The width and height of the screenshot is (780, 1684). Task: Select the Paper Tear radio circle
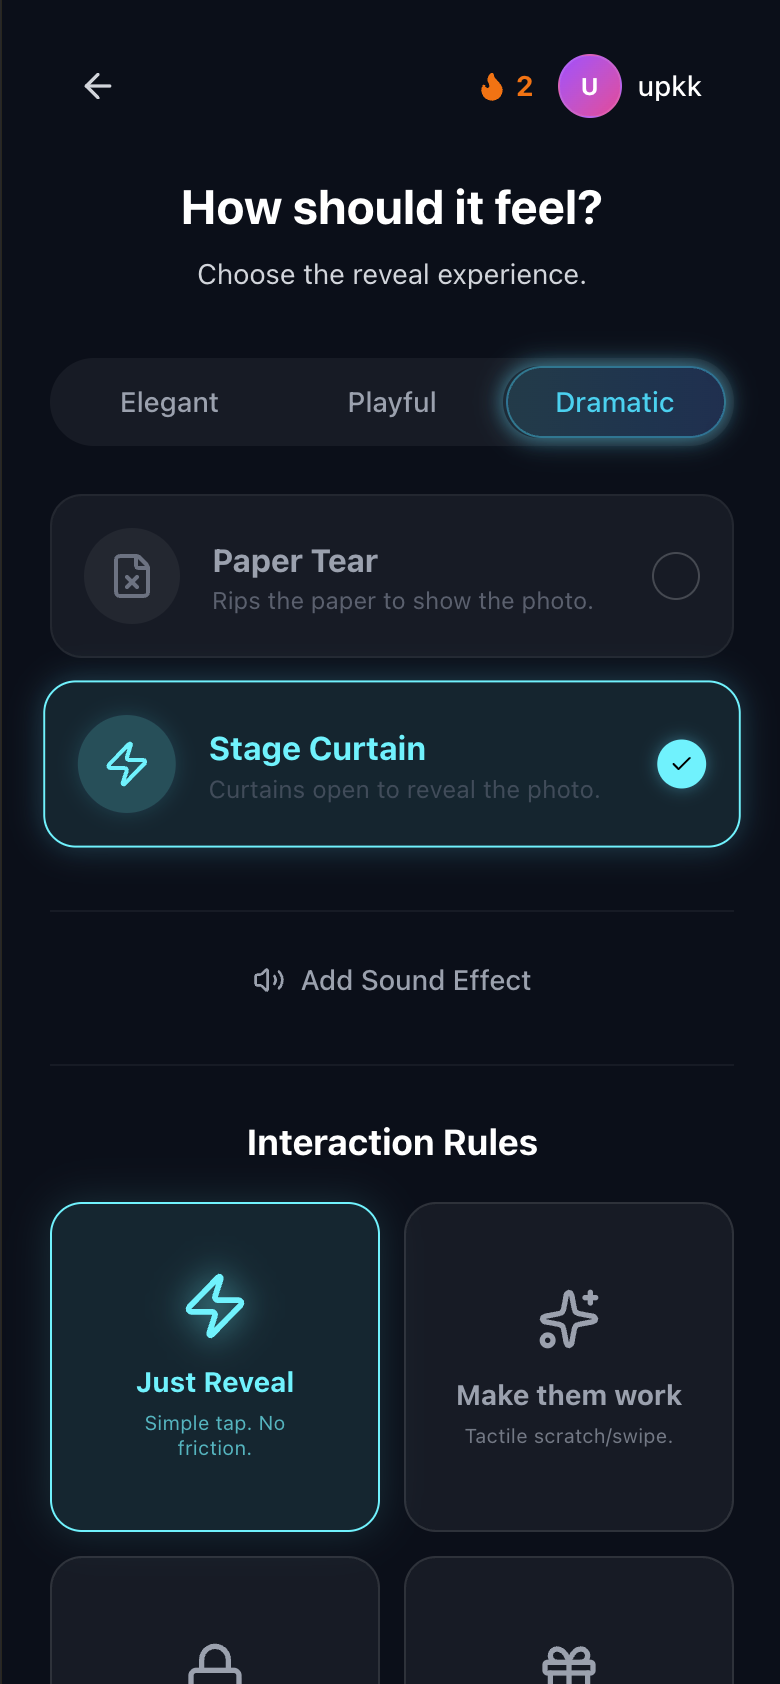click(675, 576)
